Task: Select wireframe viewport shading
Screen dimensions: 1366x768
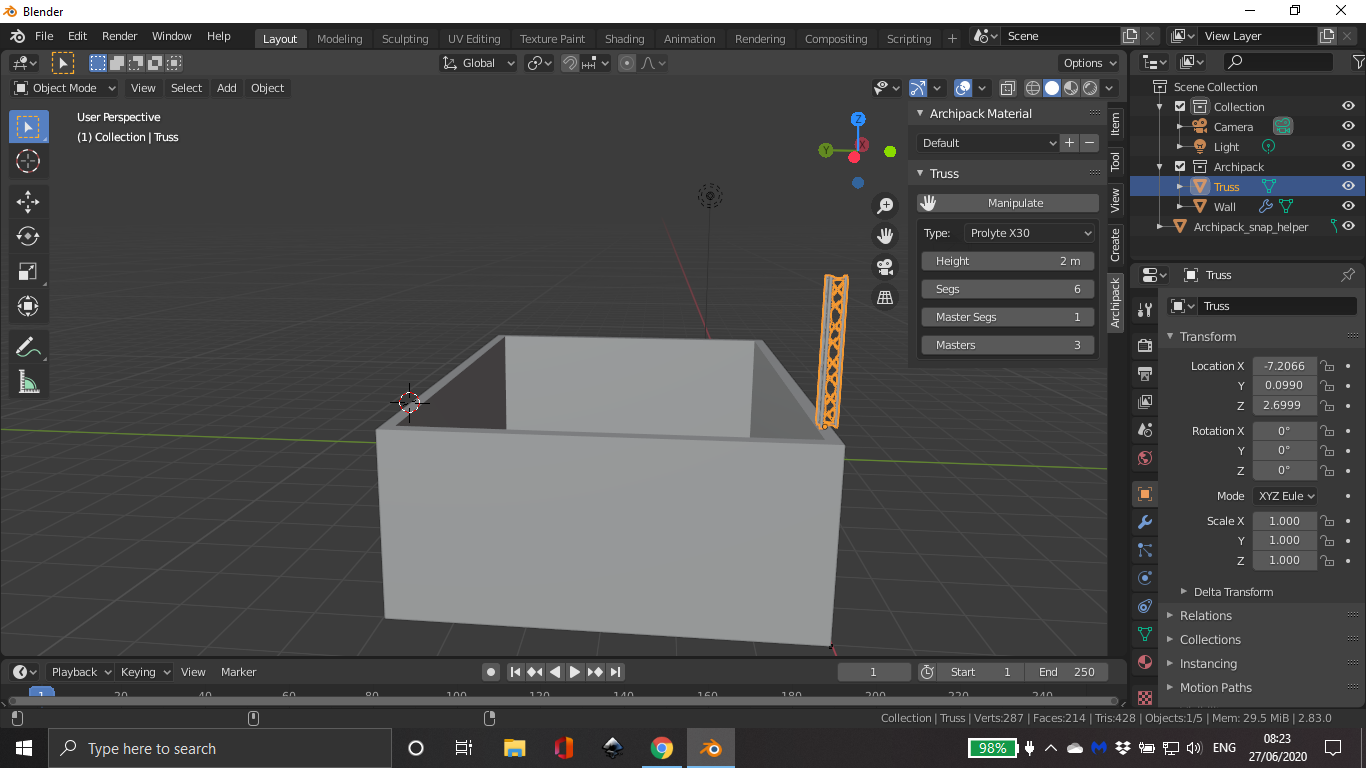Action: [1033, 88]
